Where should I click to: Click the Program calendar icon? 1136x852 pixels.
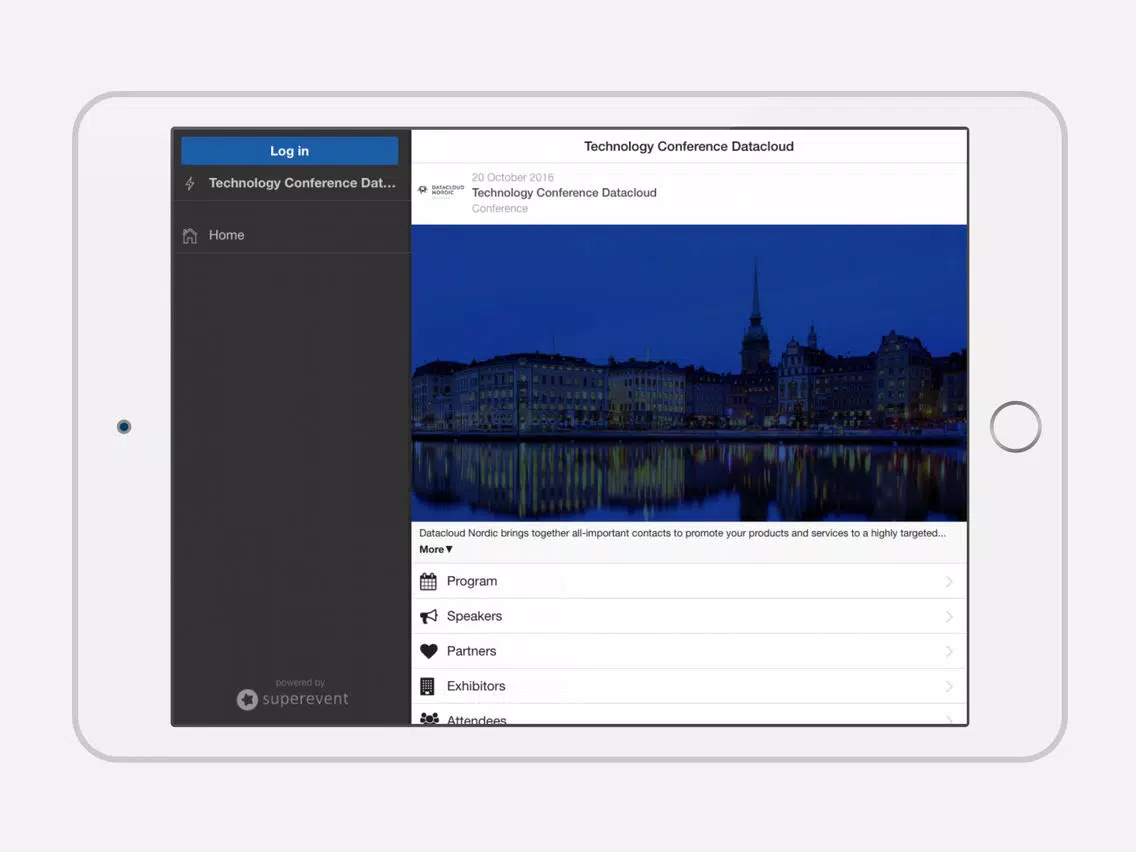428,581
